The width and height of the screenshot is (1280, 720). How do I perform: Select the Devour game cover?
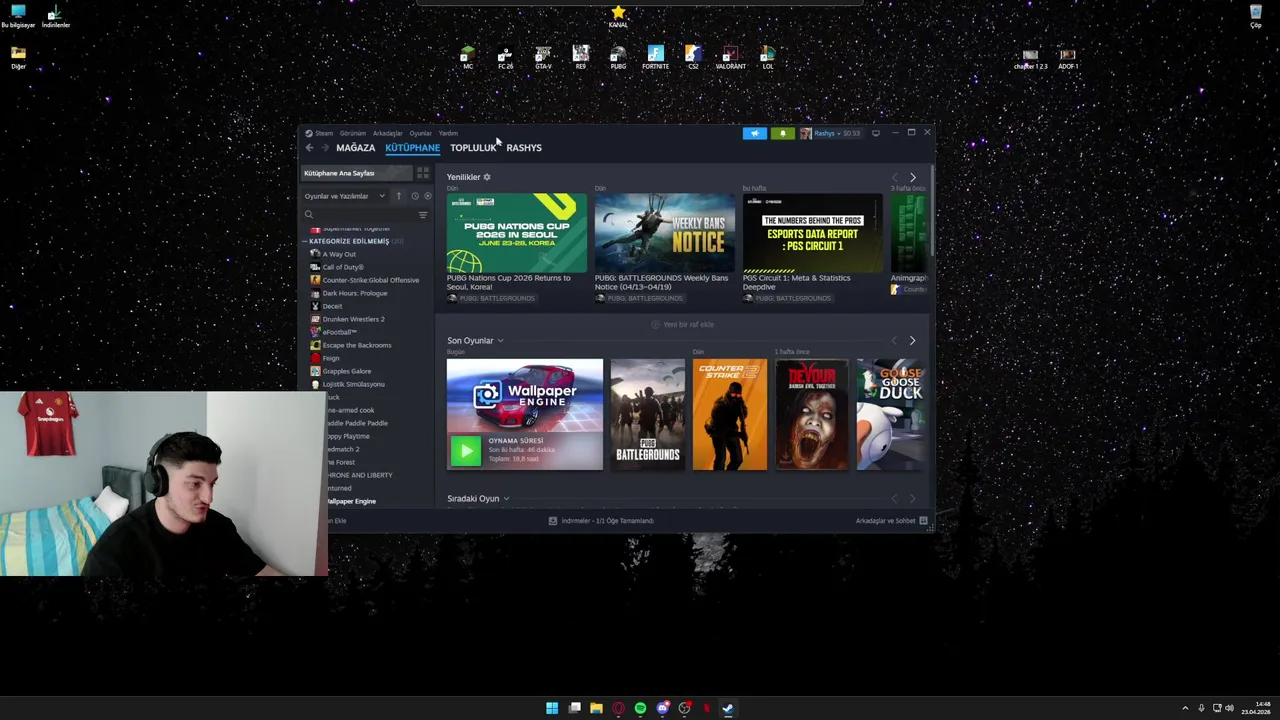point(812,414)
